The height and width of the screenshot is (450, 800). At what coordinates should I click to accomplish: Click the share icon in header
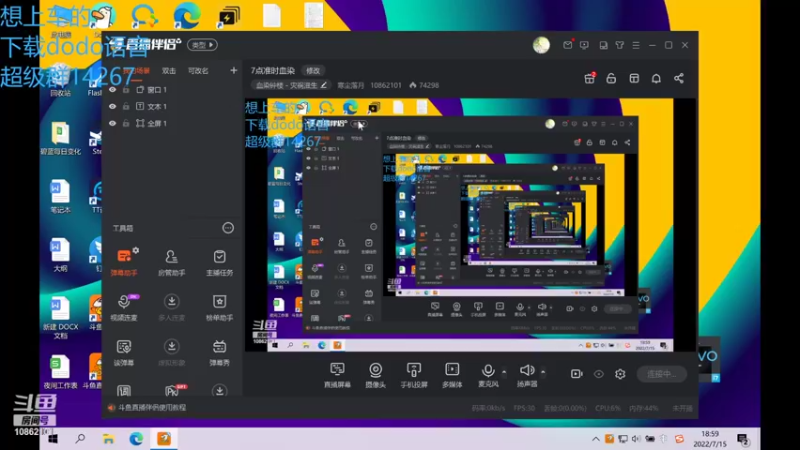pyautogui.click(x=679, y=78)
